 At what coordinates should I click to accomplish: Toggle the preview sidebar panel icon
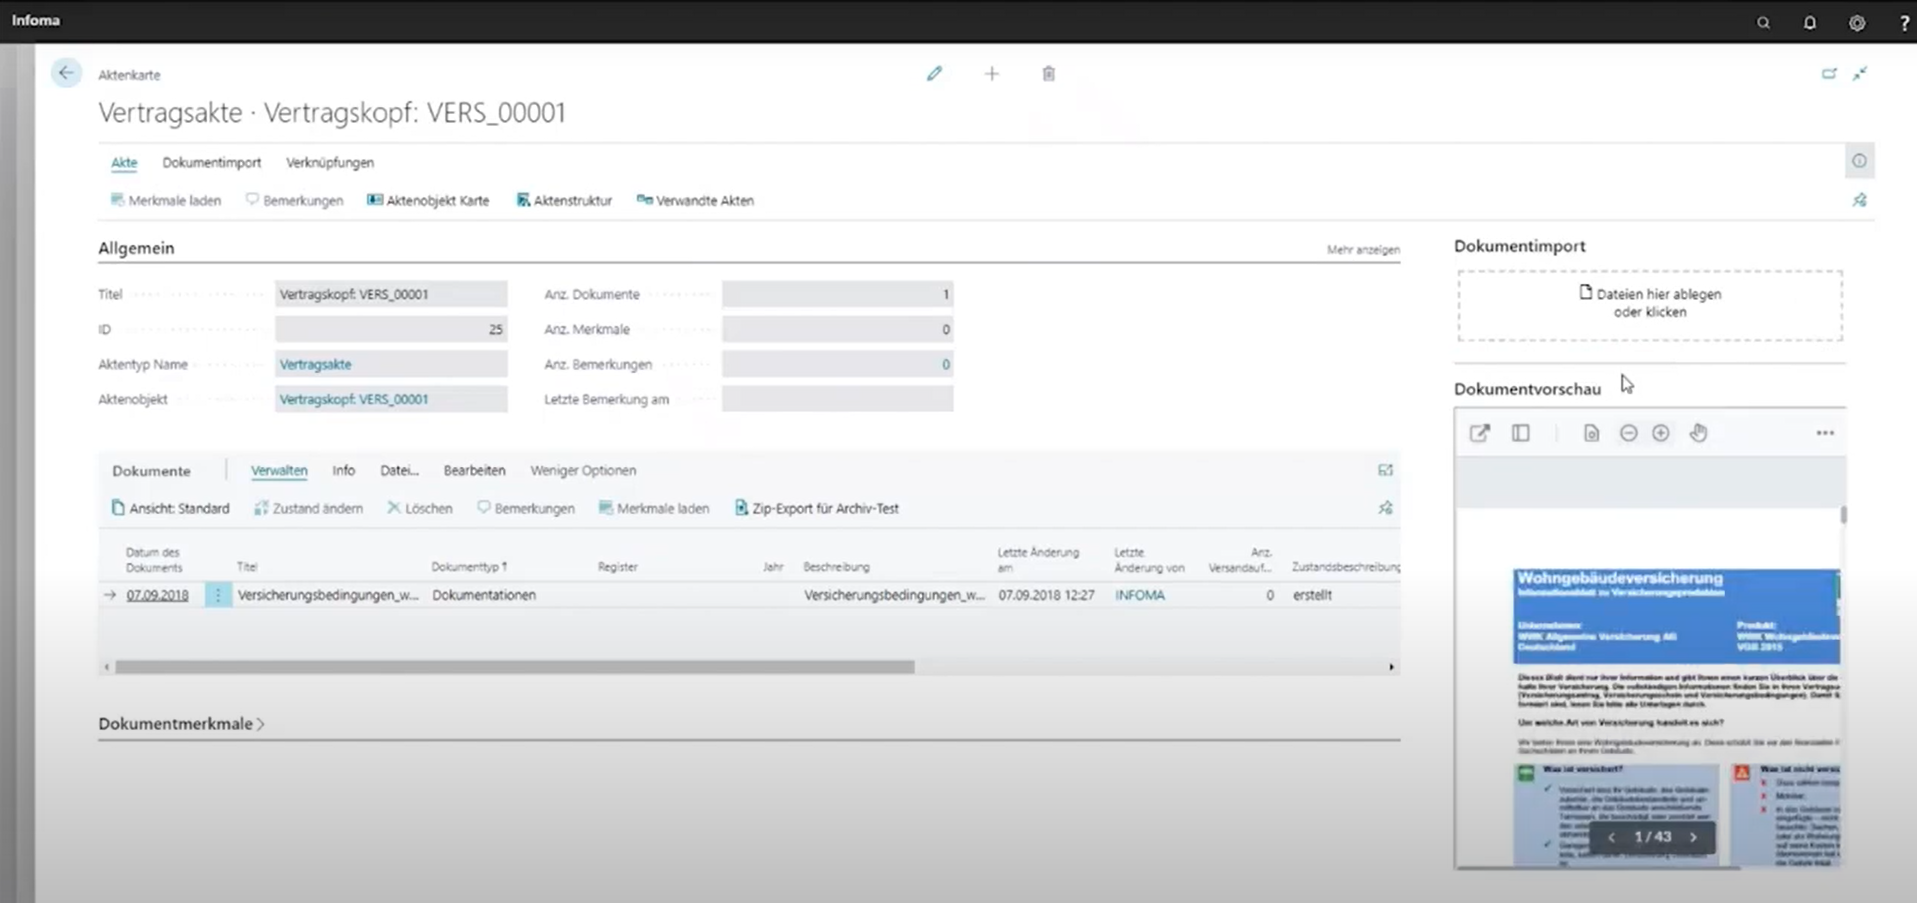[x=1520, y=433]
